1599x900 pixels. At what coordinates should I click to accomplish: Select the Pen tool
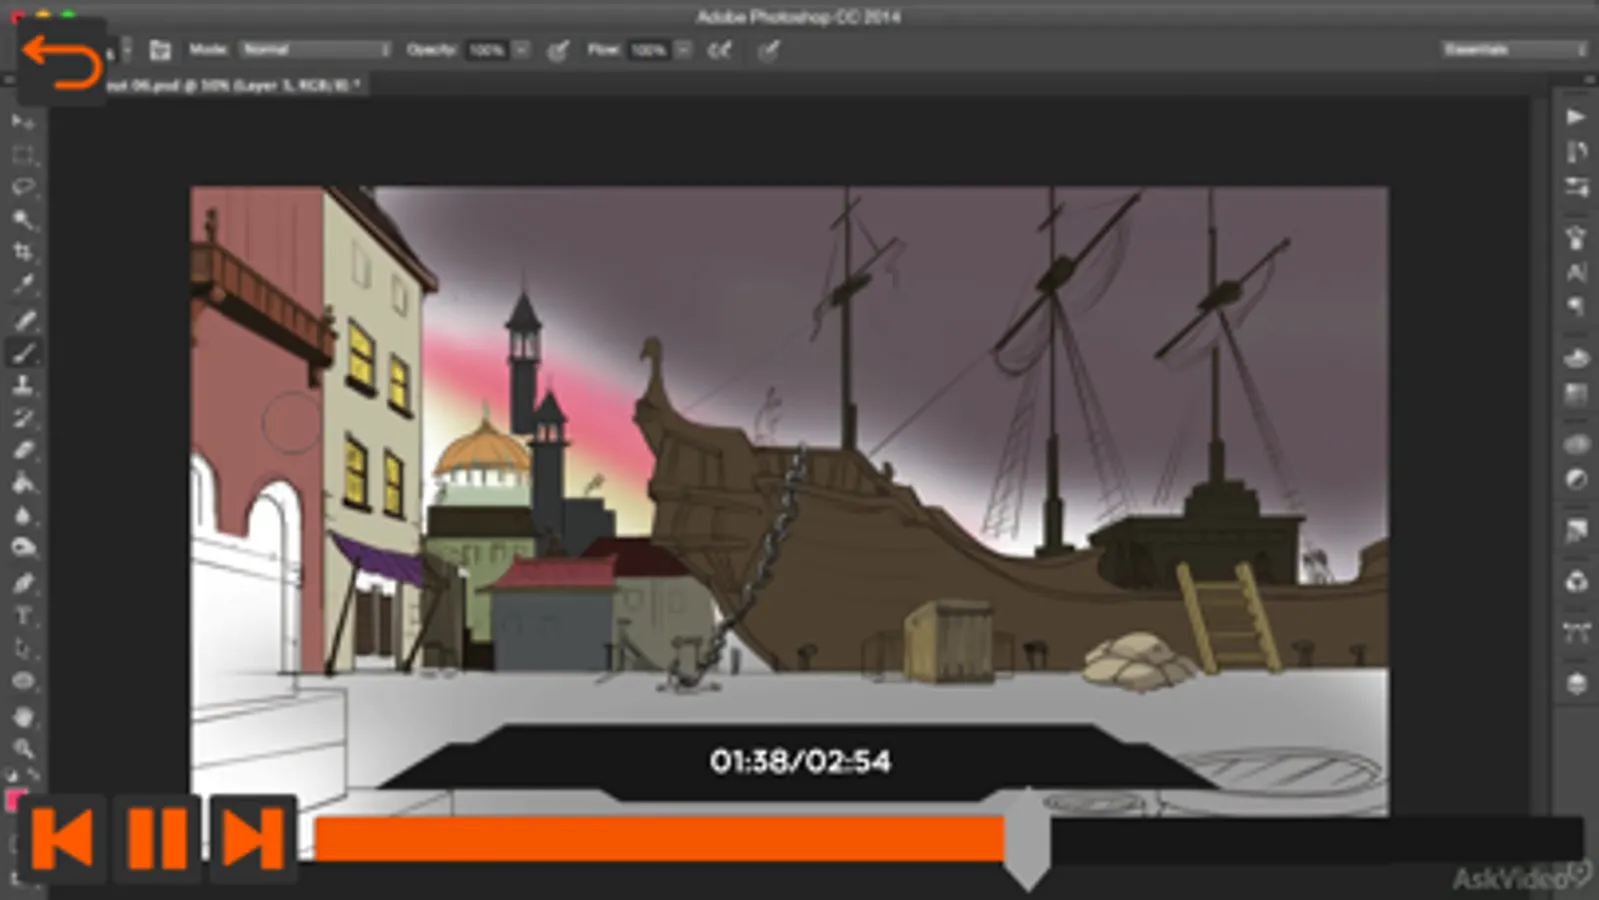tap(23, 583)
